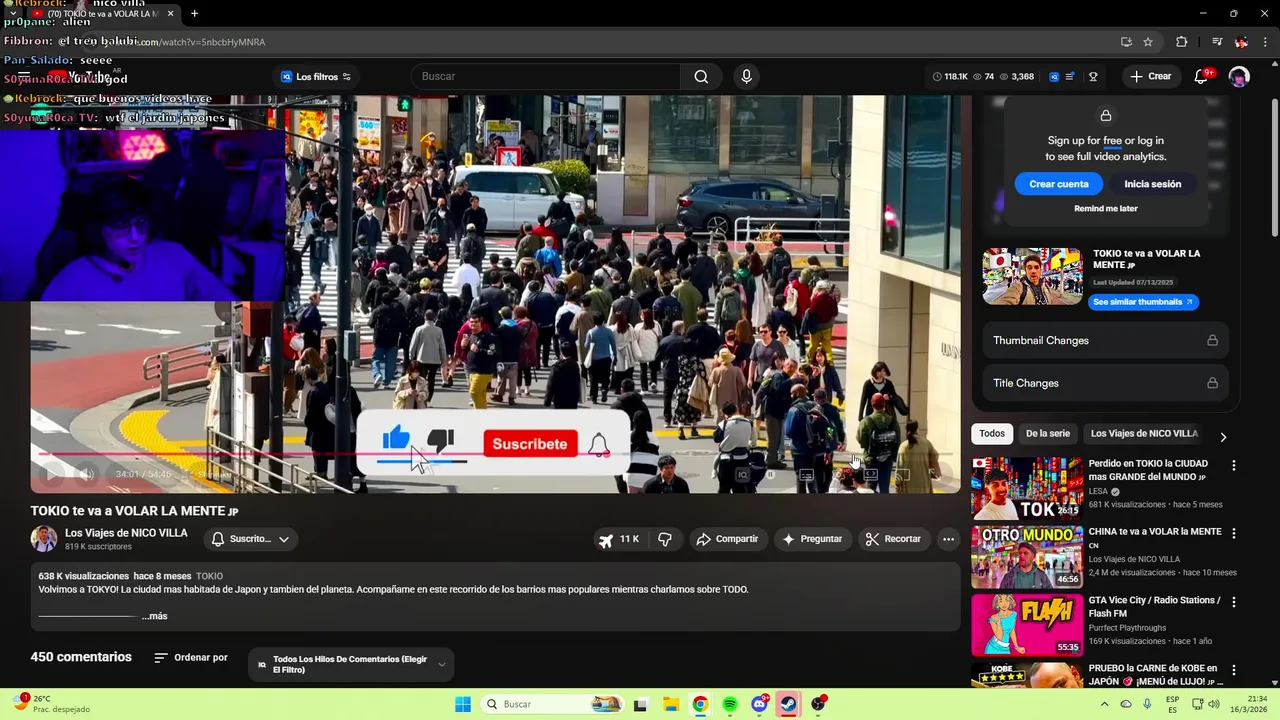Click Inicia sesión button

(x=1152, y=184)
